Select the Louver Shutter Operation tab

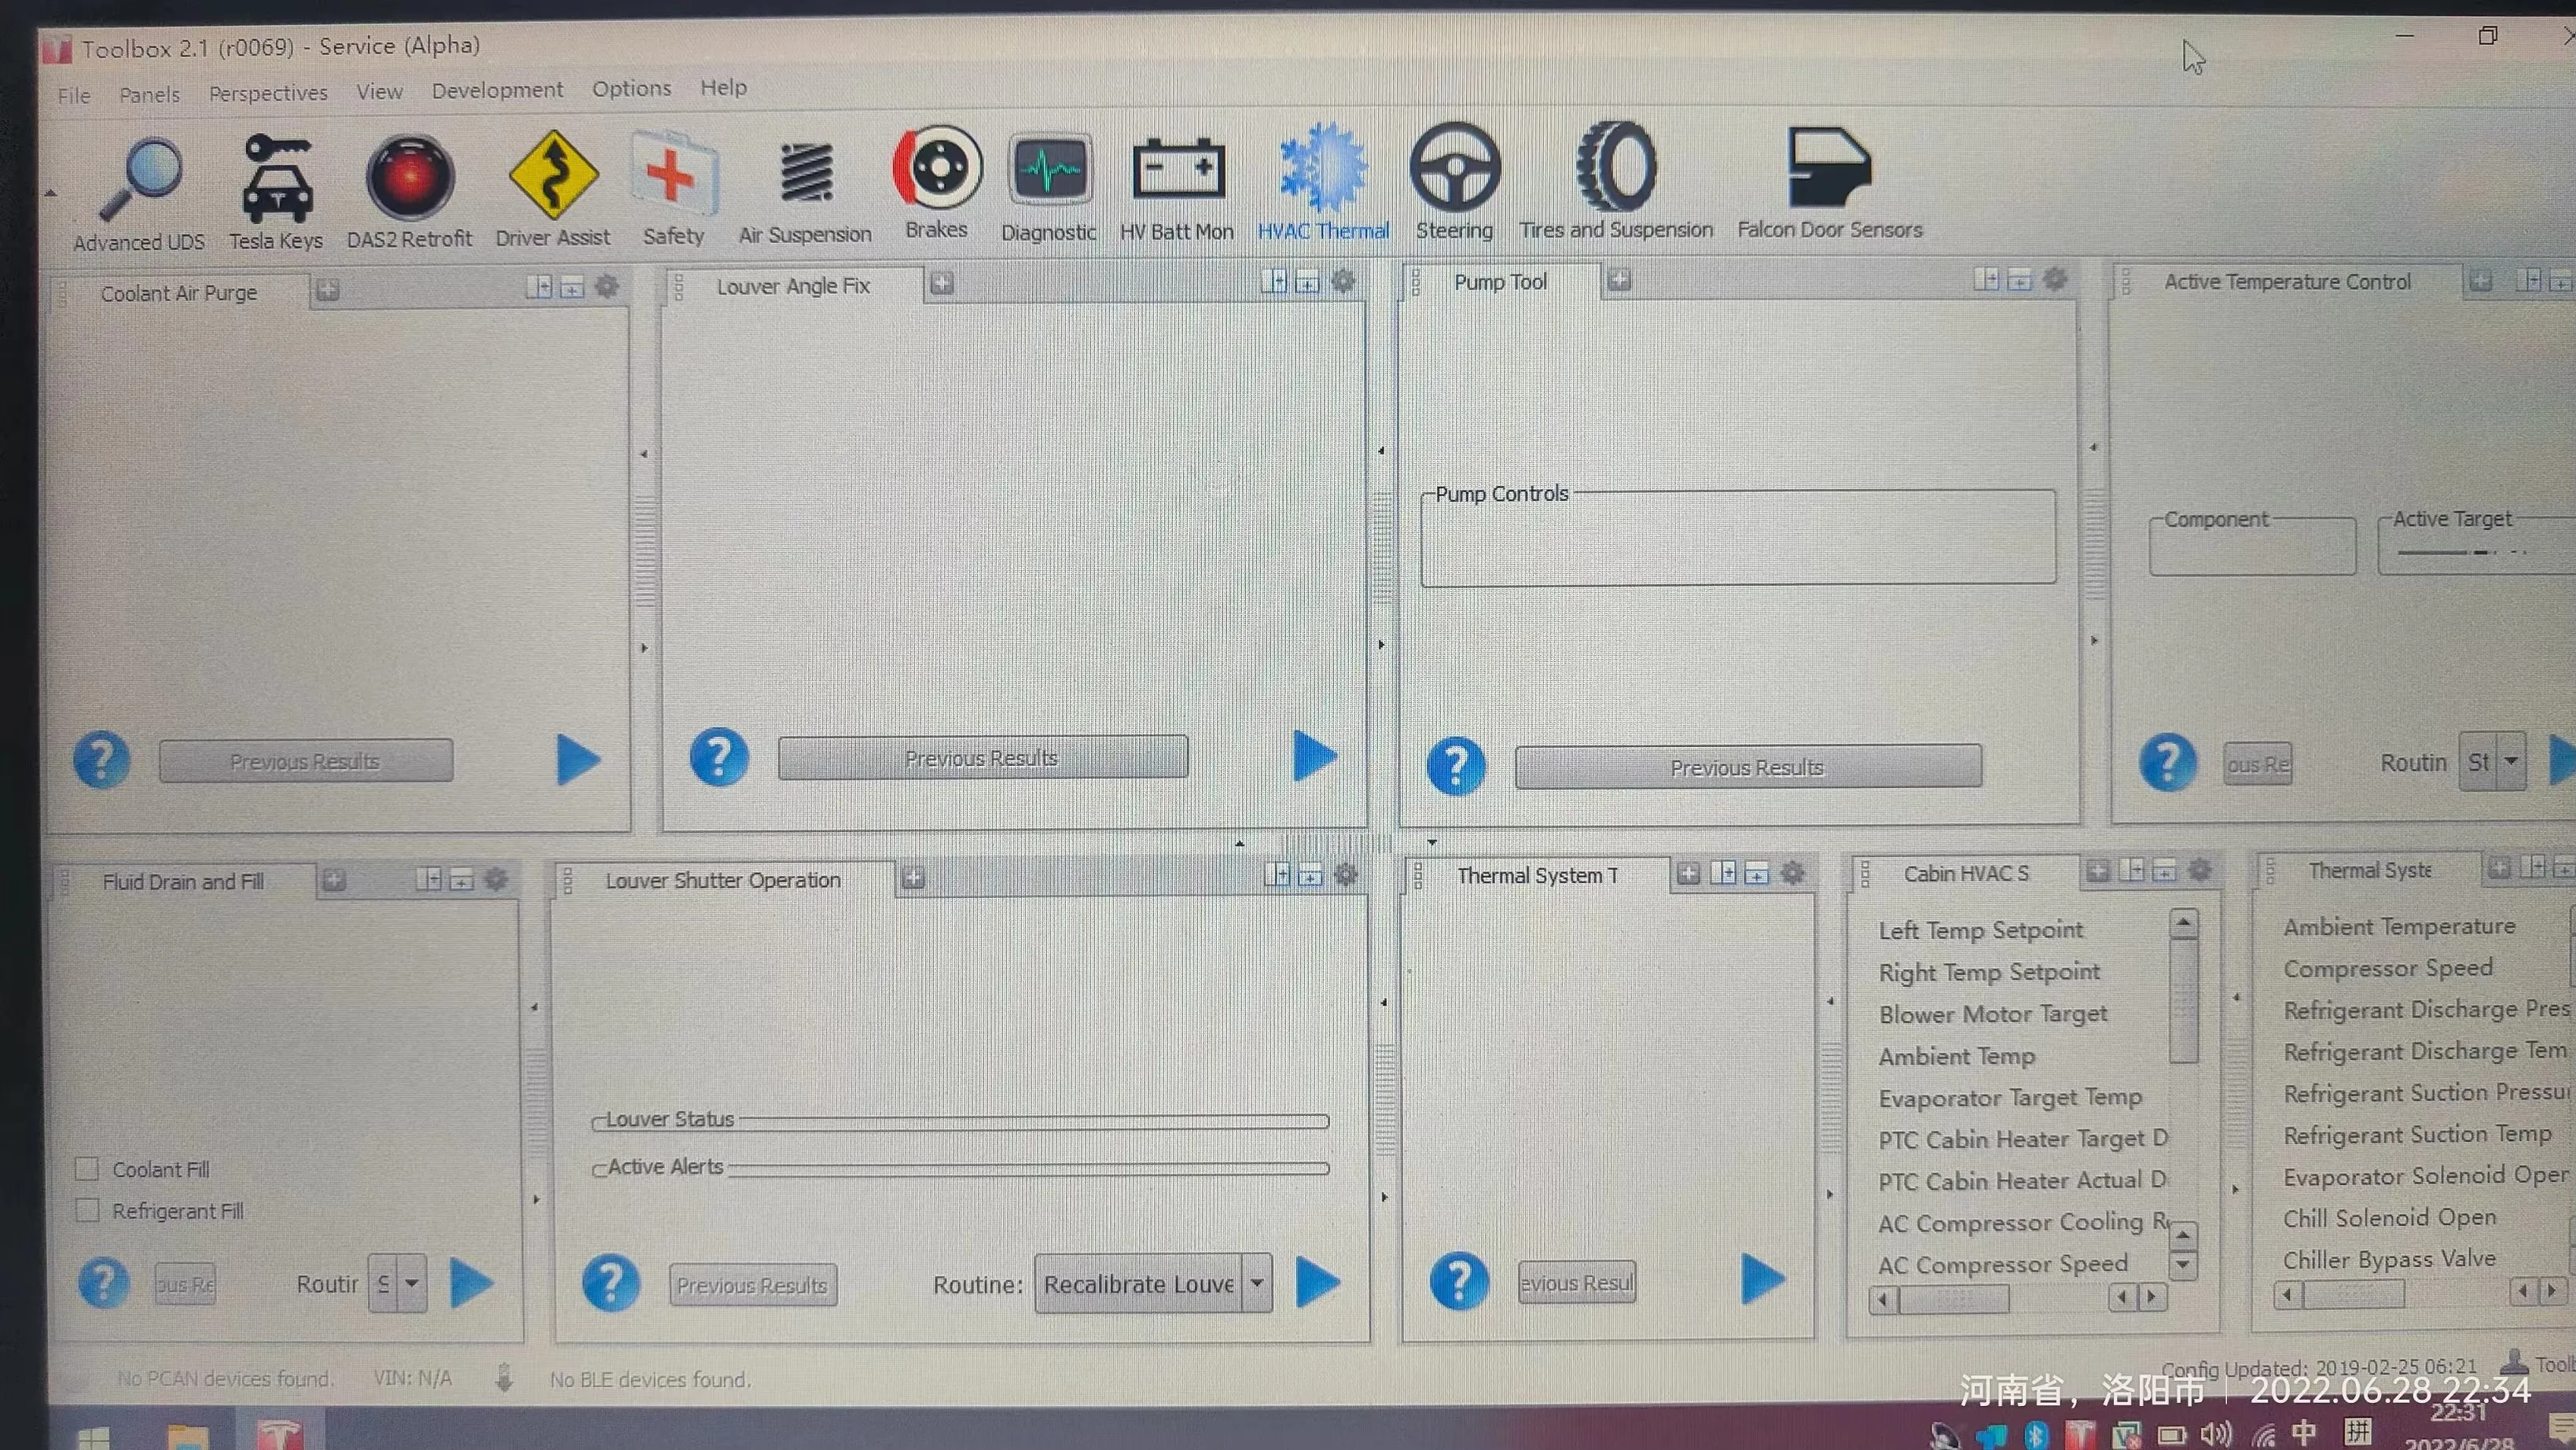coord(722,880)
